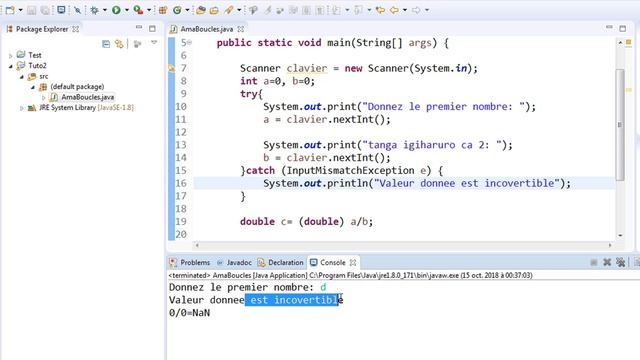Expand the JRE System Library node
This screenshot has height=360, width=640.
click(x=22, y=108)
